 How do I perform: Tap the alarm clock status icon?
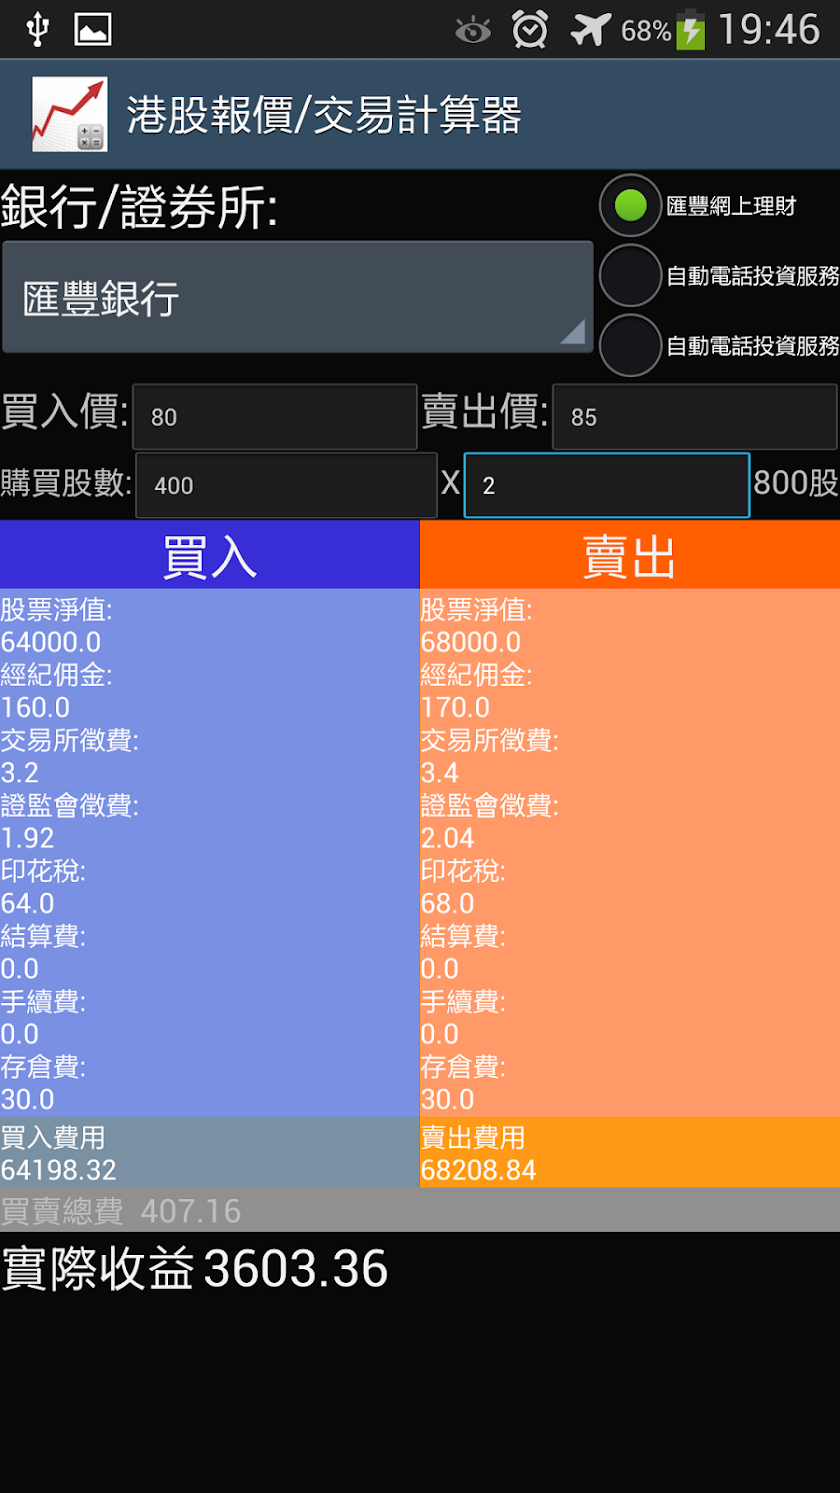point(530,30)
